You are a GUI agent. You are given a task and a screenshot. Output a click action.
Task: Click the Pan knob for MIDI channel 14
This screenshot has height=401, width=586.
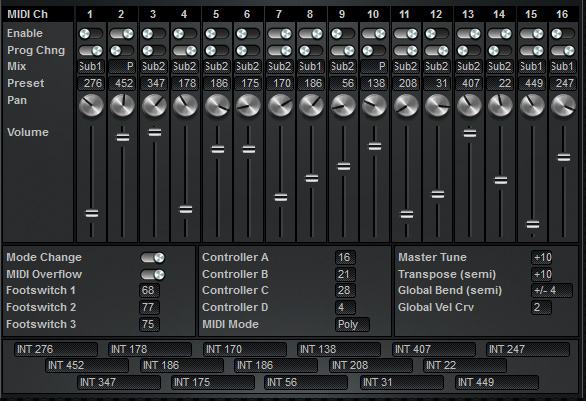coord(500,105)
